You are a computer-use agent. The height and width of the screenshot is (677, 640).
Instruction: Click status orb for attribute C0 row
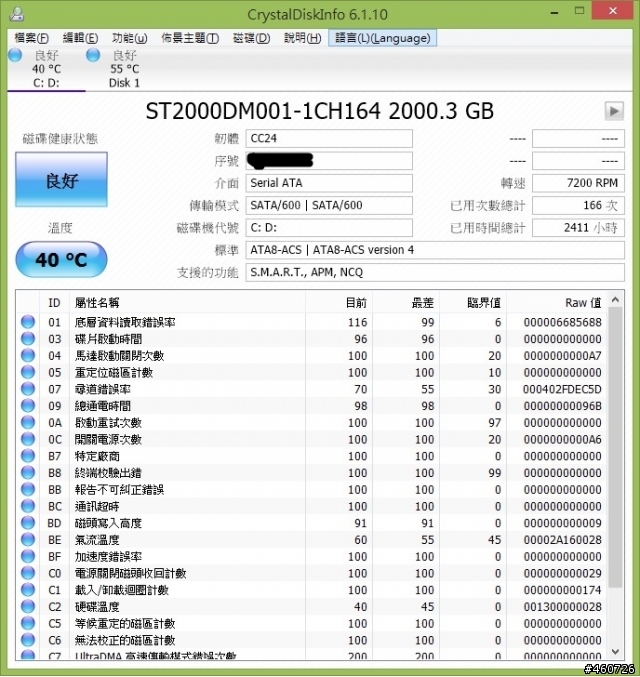[x=28, y=573]
